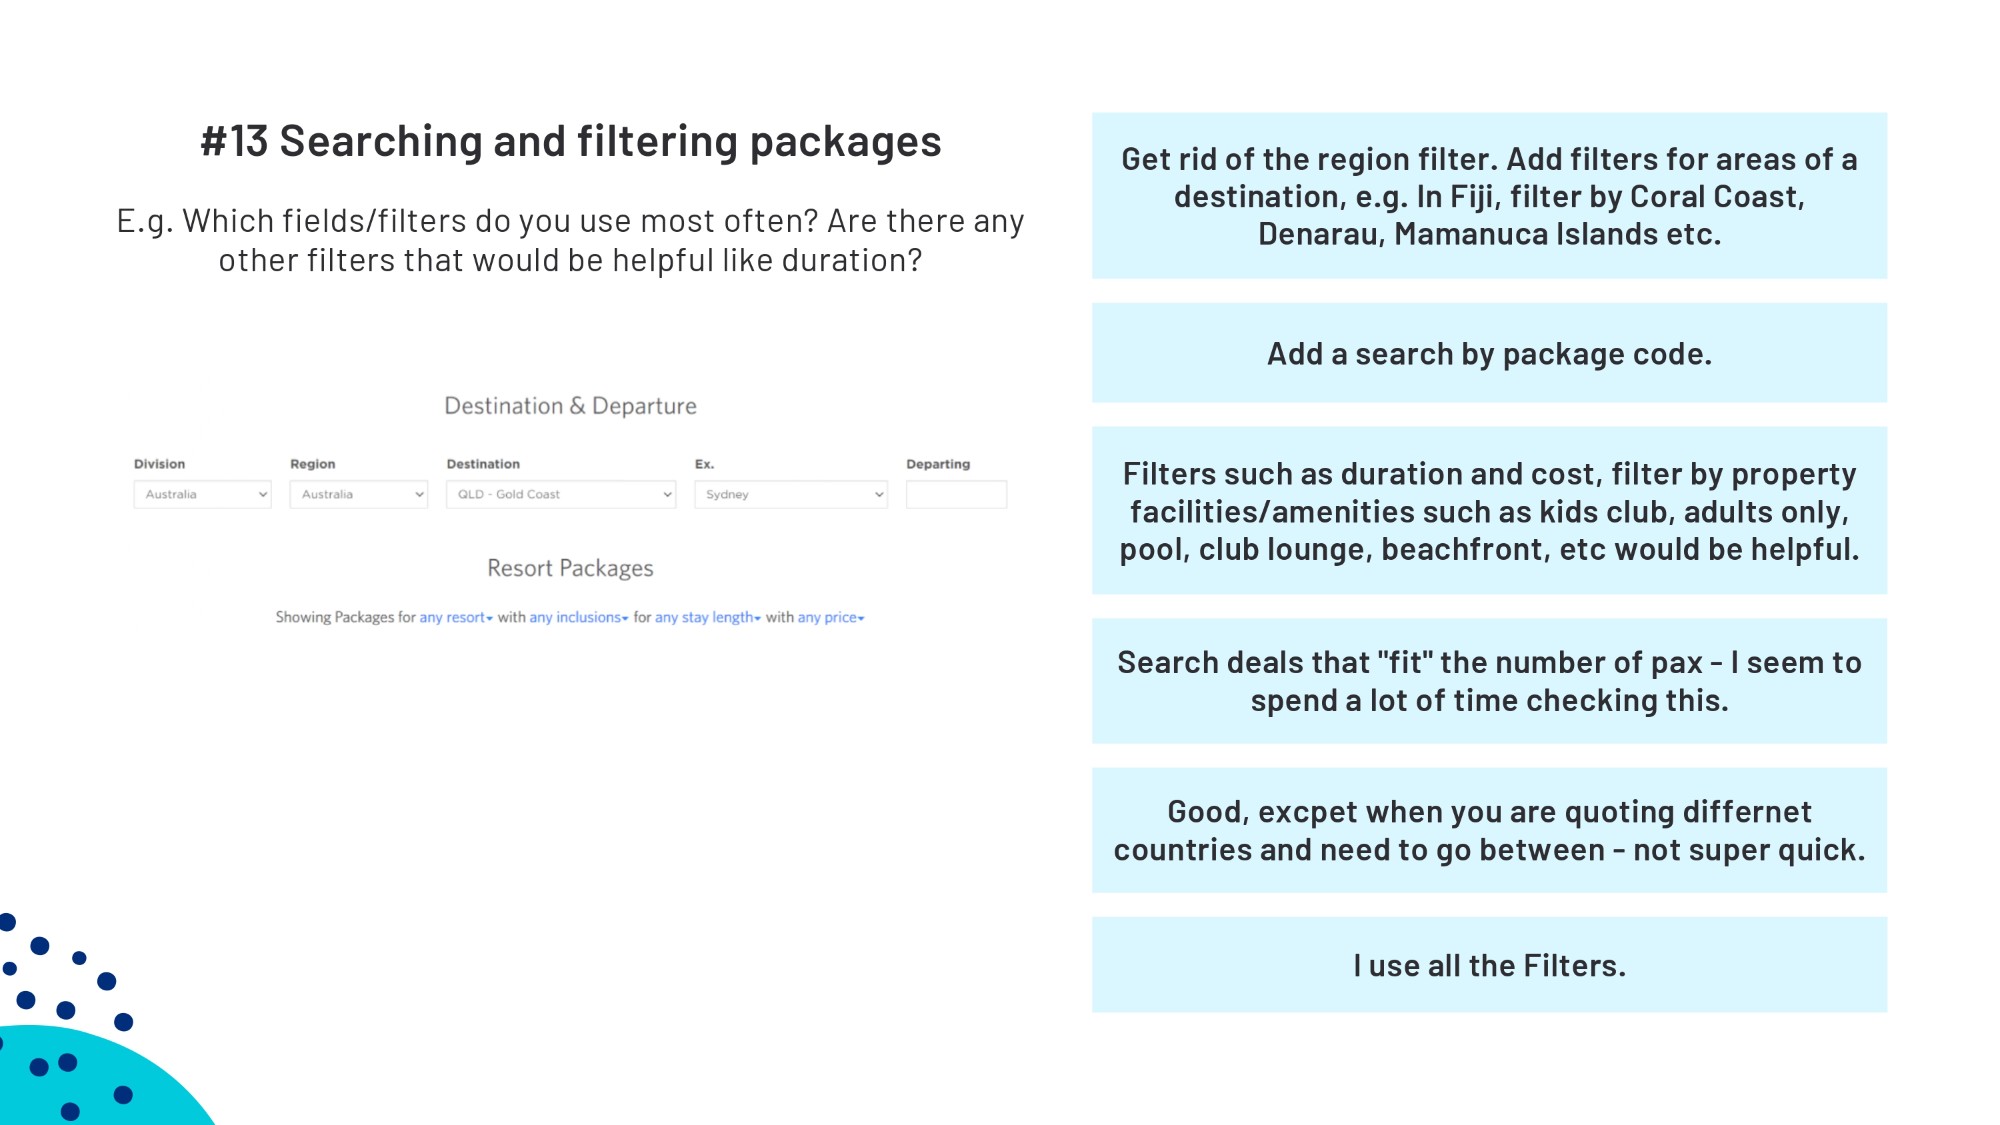Select the card about number of pax
This screenshot has width=2000, height=1125.
[x=1489, y=681]
